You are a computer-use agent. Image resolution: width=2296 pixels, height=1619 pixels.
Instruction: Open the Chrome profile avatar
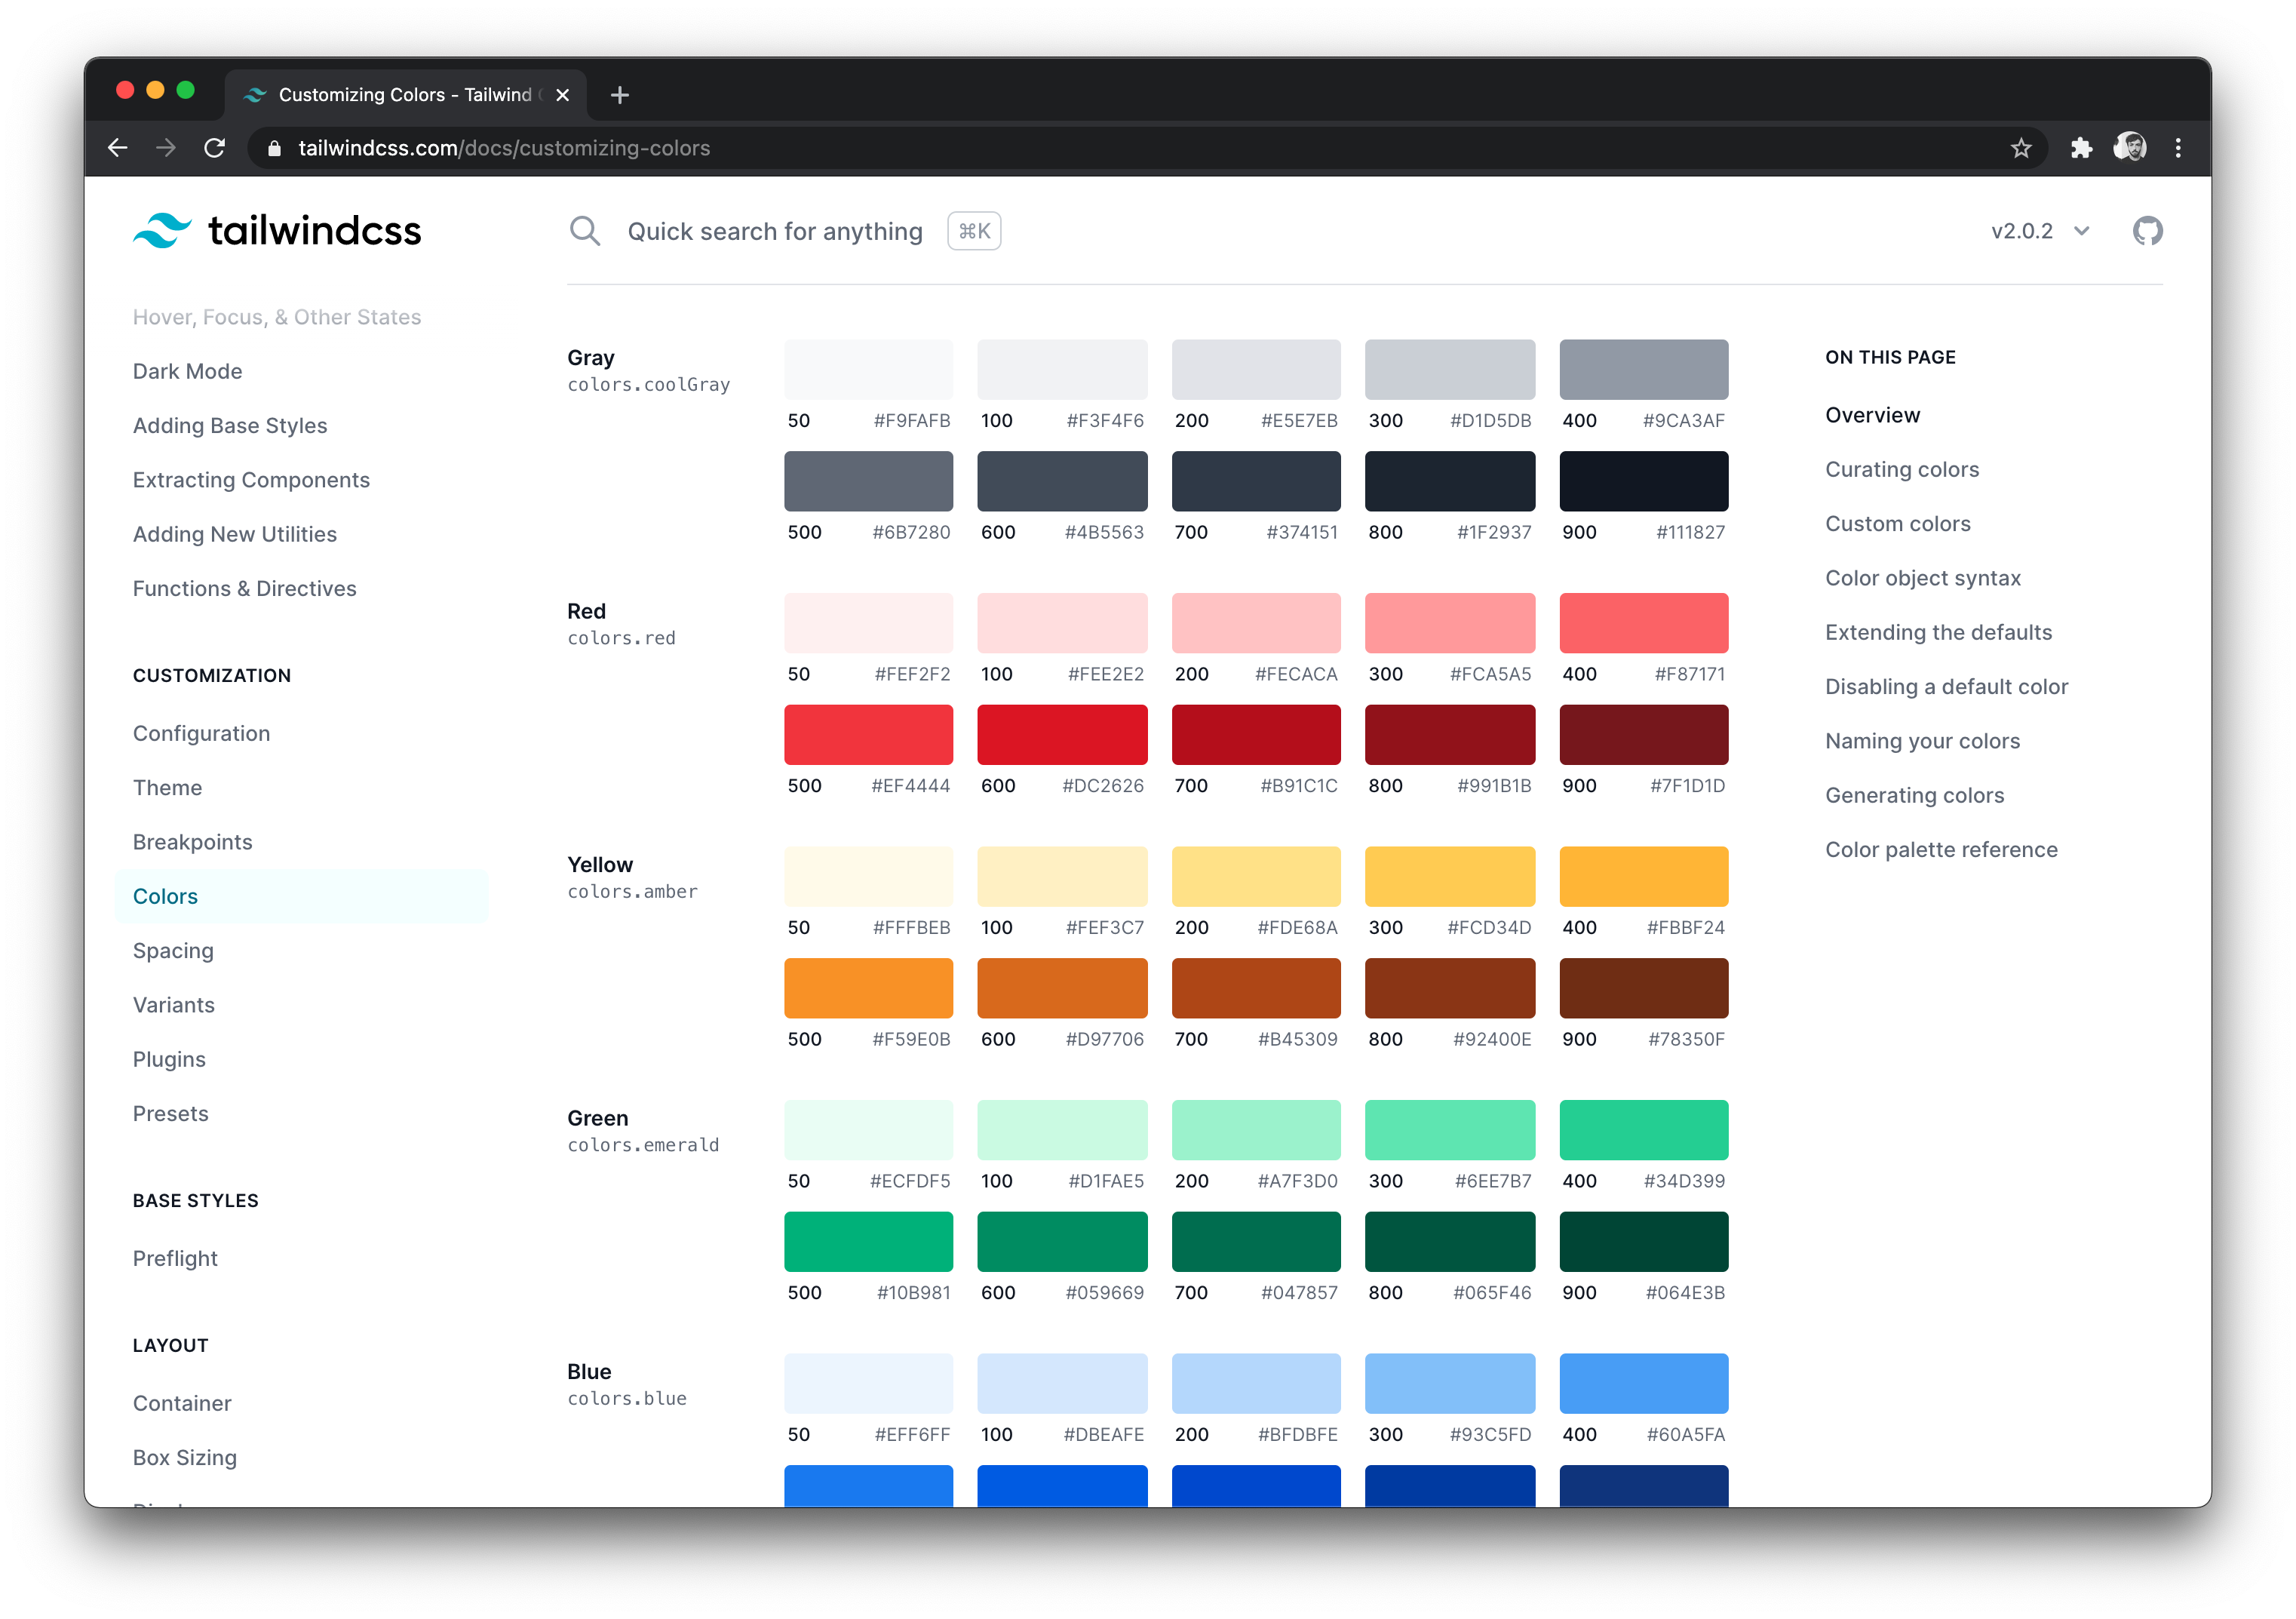(x=2129, y=148)
